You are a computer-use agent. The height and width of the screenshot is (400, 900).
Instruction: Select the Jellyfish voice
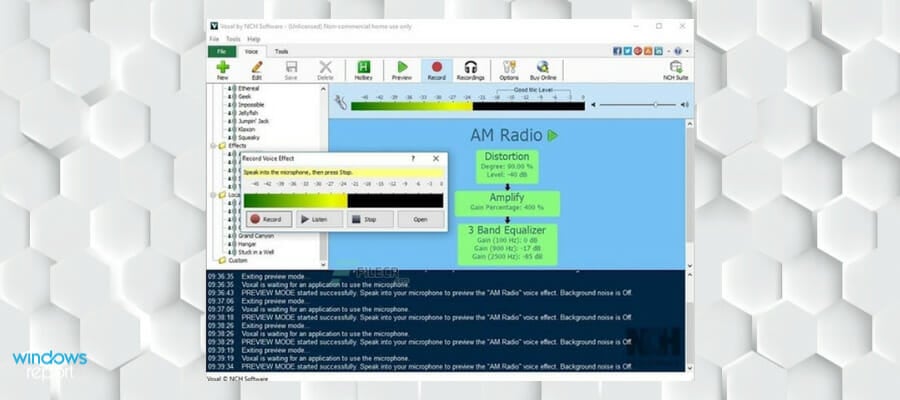point(249,113)
